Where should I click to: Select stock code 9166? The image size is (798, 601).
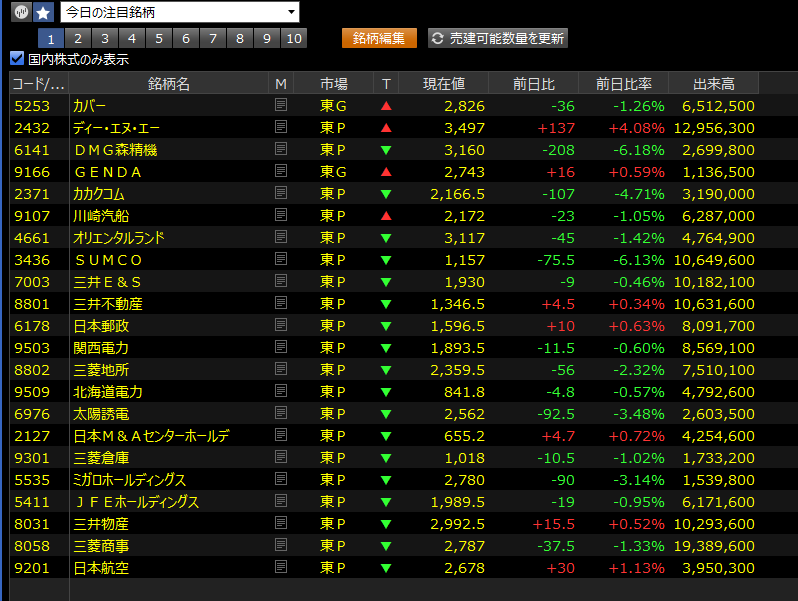tap(32, 172)
